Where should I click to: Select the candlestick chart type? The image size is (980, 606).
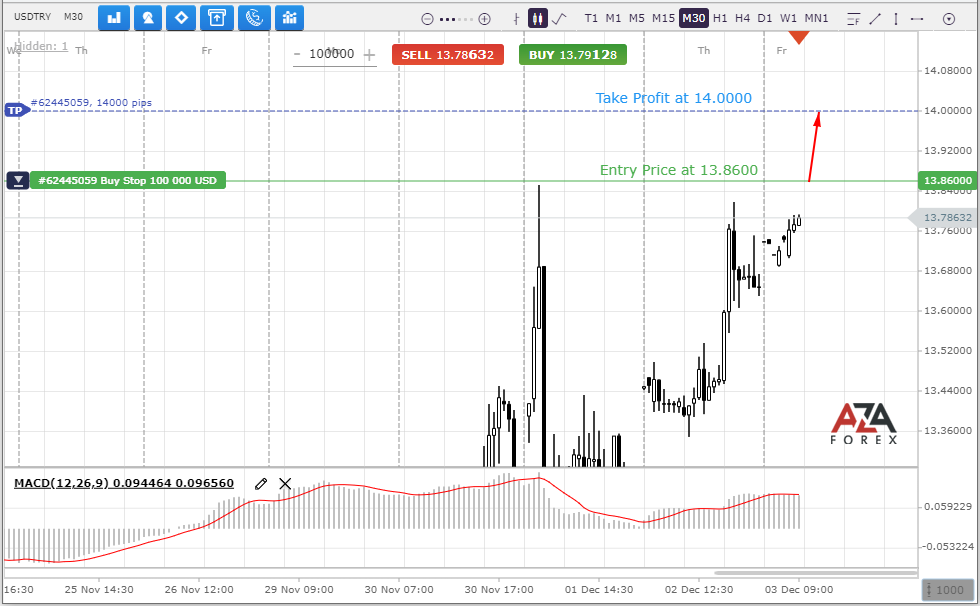point(538,19)
